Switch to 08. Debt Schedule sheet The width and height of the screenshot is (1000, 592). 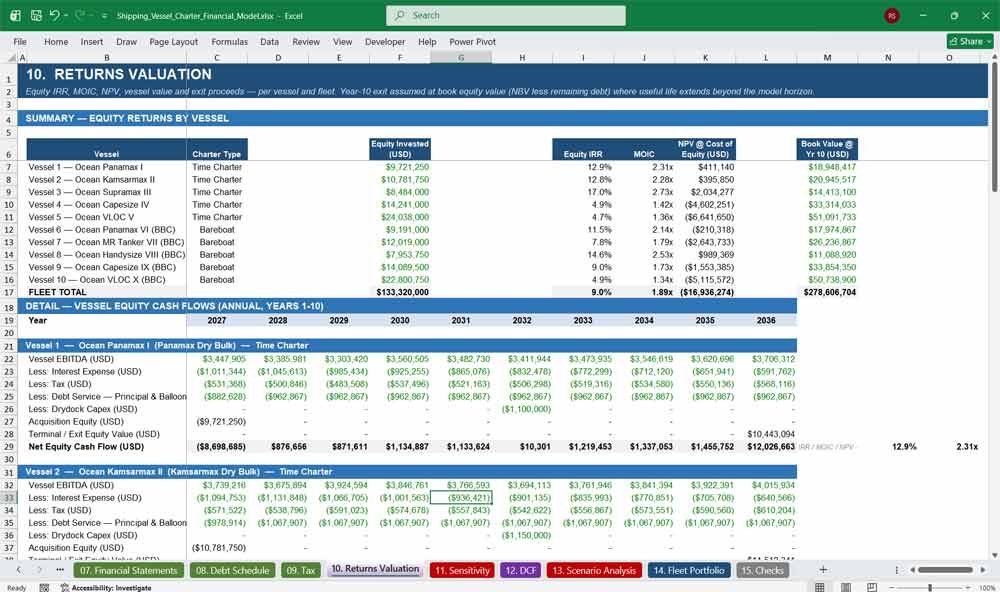pyautogui.click(x=232, y=570)
